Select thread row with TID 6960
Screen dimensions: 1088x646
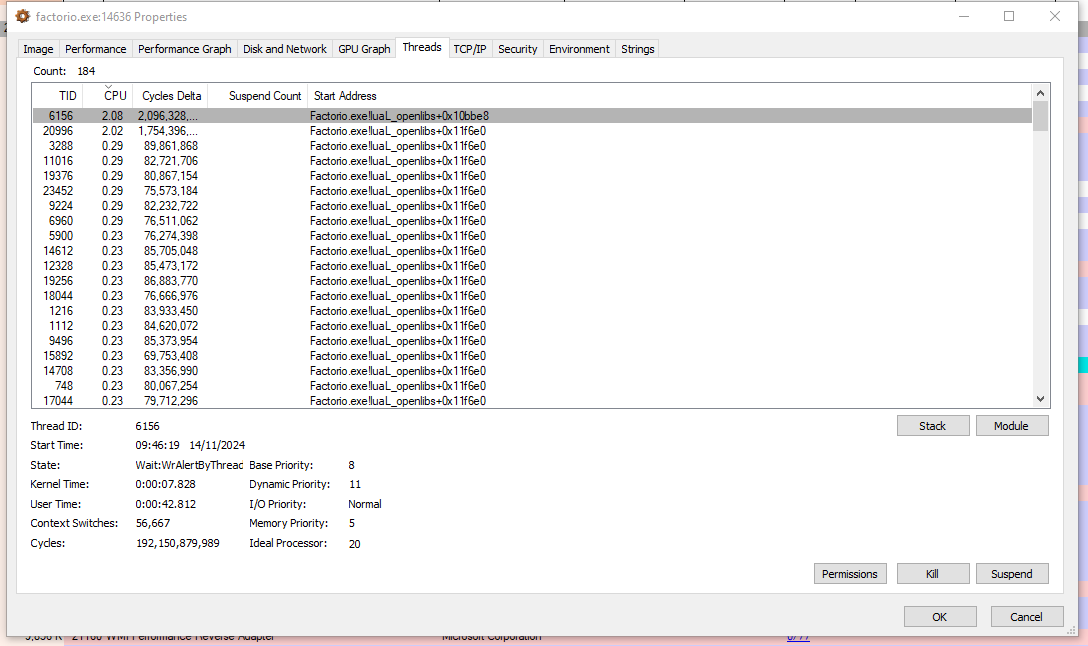click(x=532, y=221)
